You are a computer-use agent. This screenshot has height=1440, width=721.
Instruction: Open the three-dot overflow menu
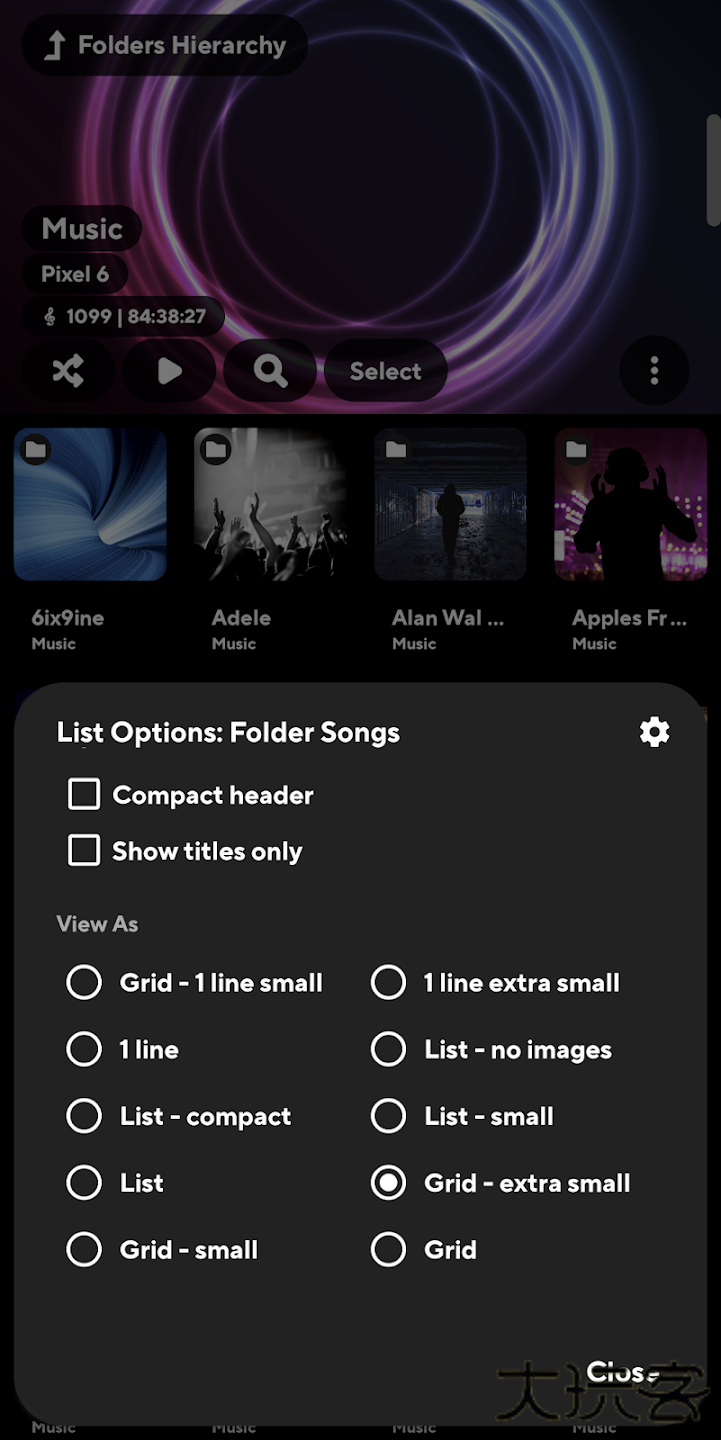[654, 370]
